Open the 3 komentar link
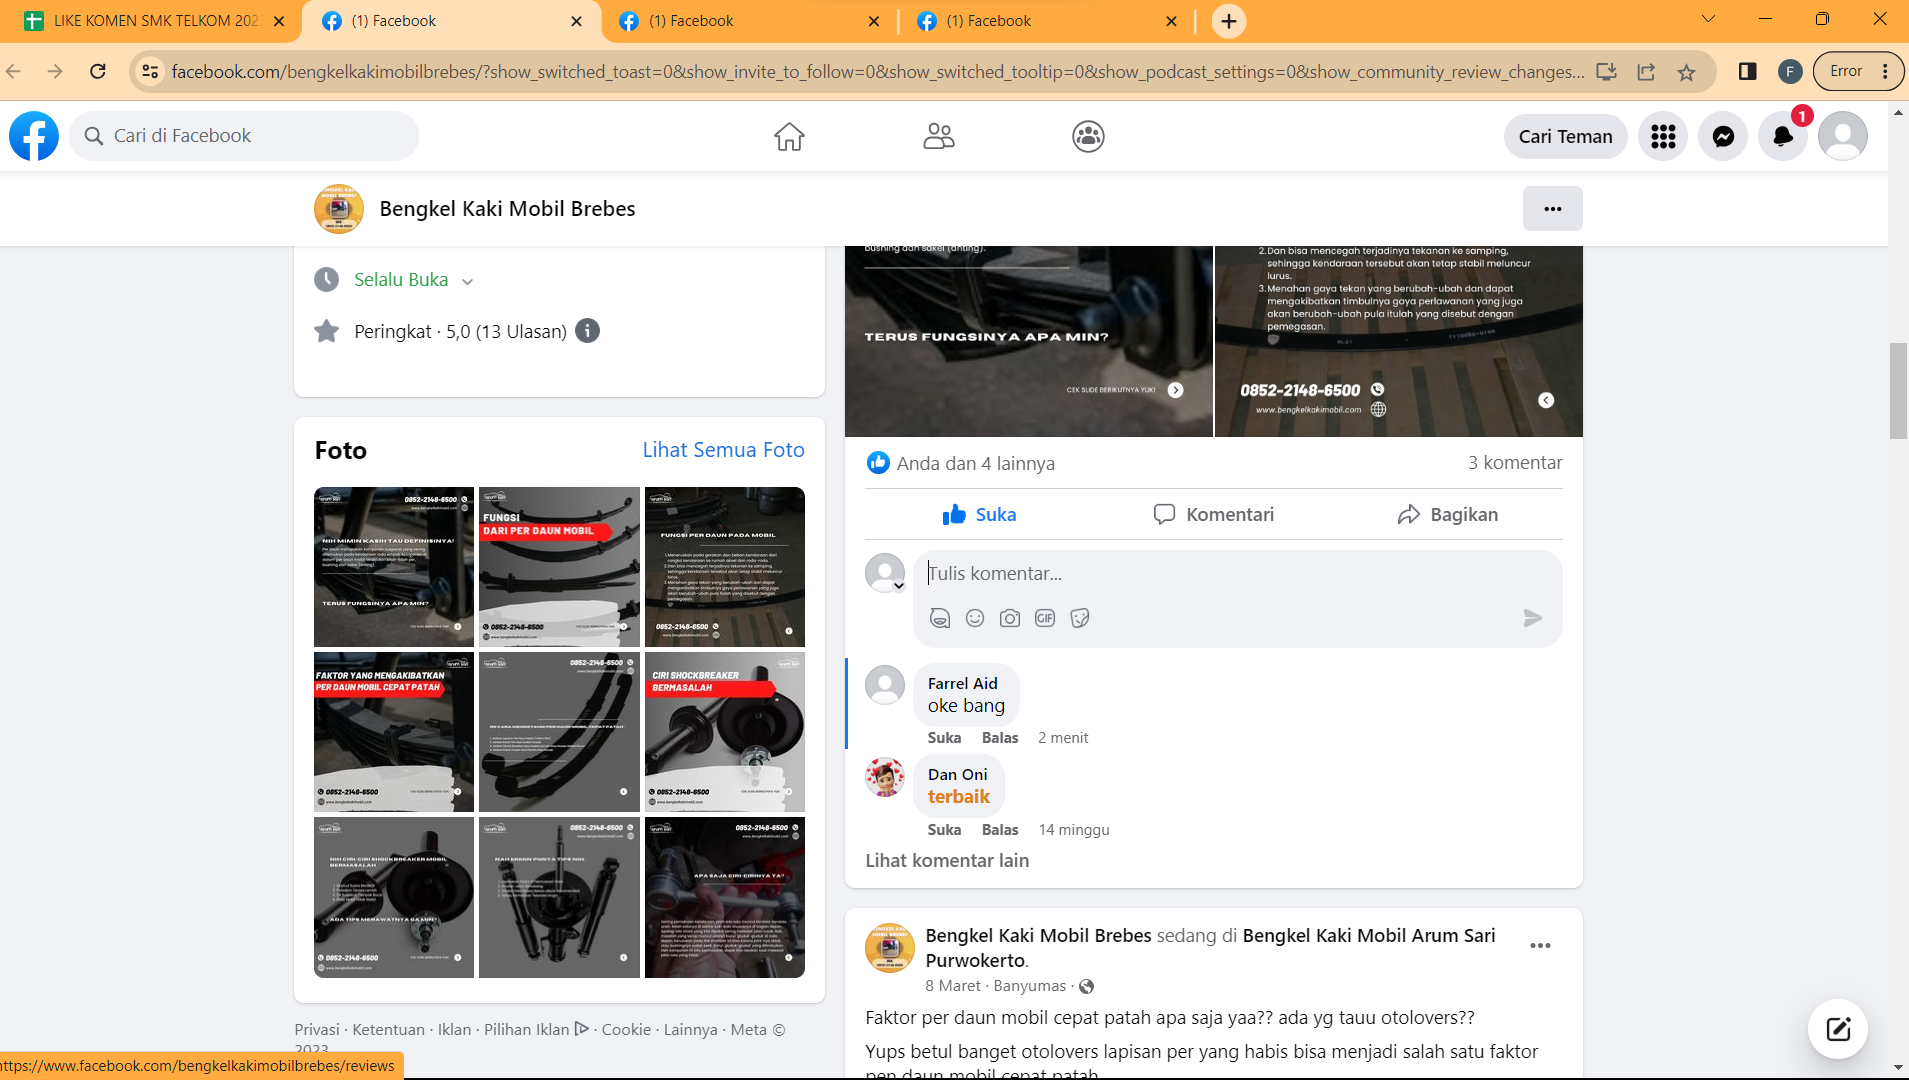Viewport: 1909px width, 1080px height. [x=1514, y=462]
